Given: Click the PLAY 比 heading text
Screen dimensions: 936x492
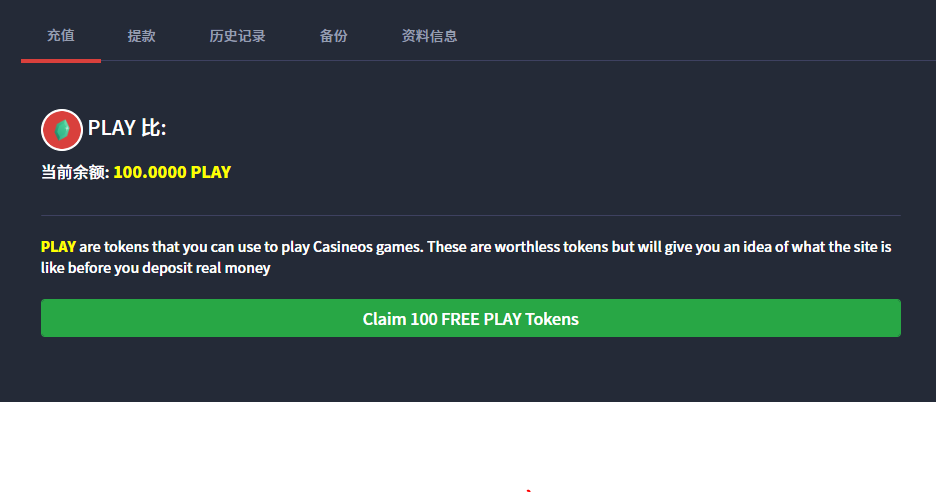Looking at the screenshot, I should (127, 128).
